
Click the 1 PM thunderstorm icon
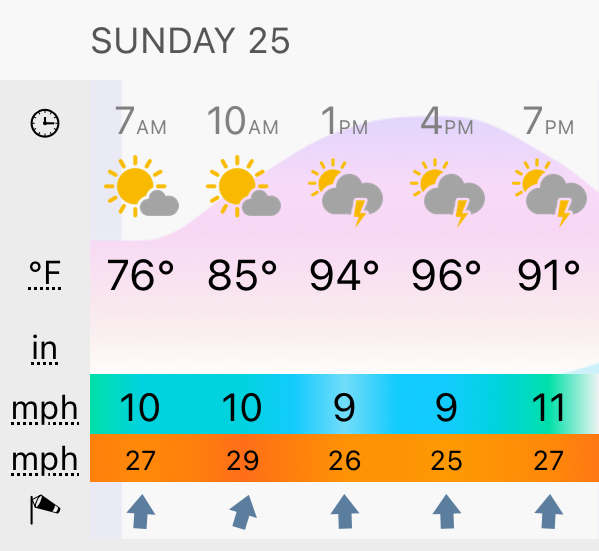345,192
